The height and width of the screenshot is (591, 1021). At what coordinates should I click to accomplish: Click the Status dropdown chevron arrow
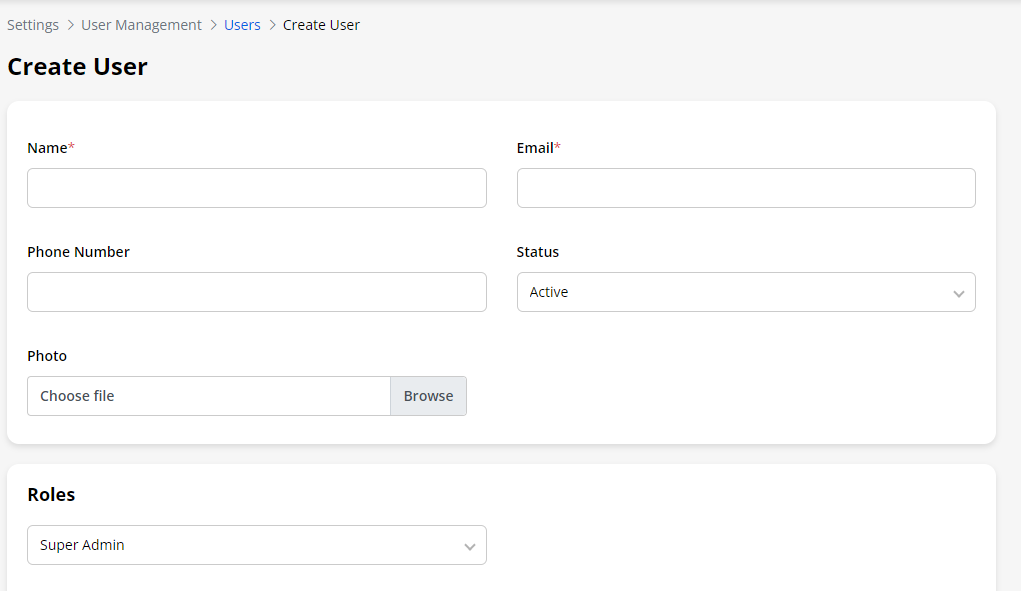(x=958, y=293)
